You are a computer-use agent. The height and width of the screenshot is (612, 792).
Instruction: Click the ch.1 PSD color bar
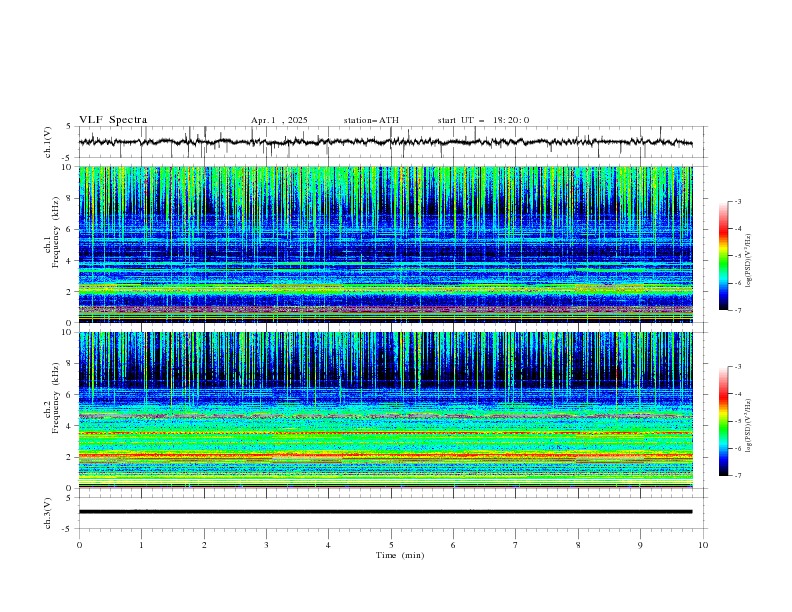pos(724,256)
